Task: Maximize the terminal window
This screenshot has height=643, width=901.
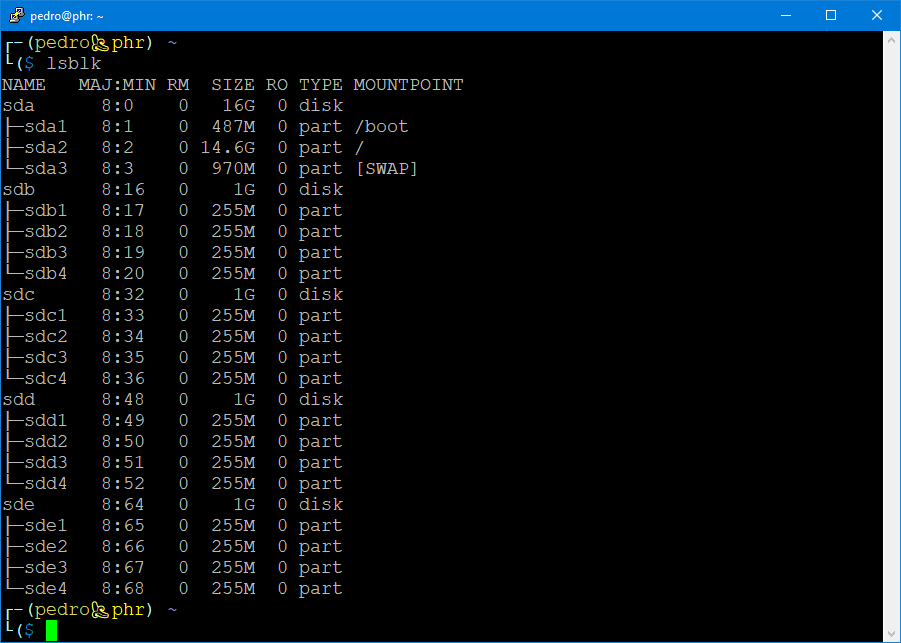Action: (830, 15)
